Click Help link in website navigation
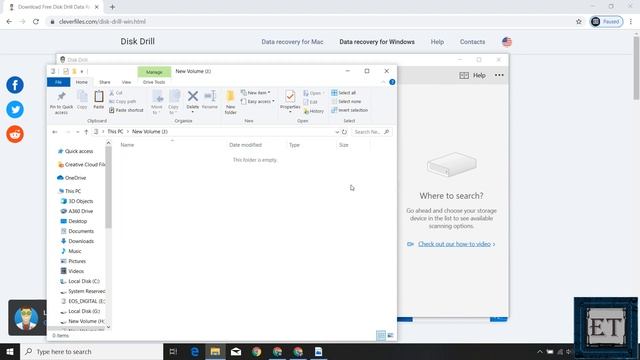The height and width of the screenshot is (360, 640). pos(437,42)
